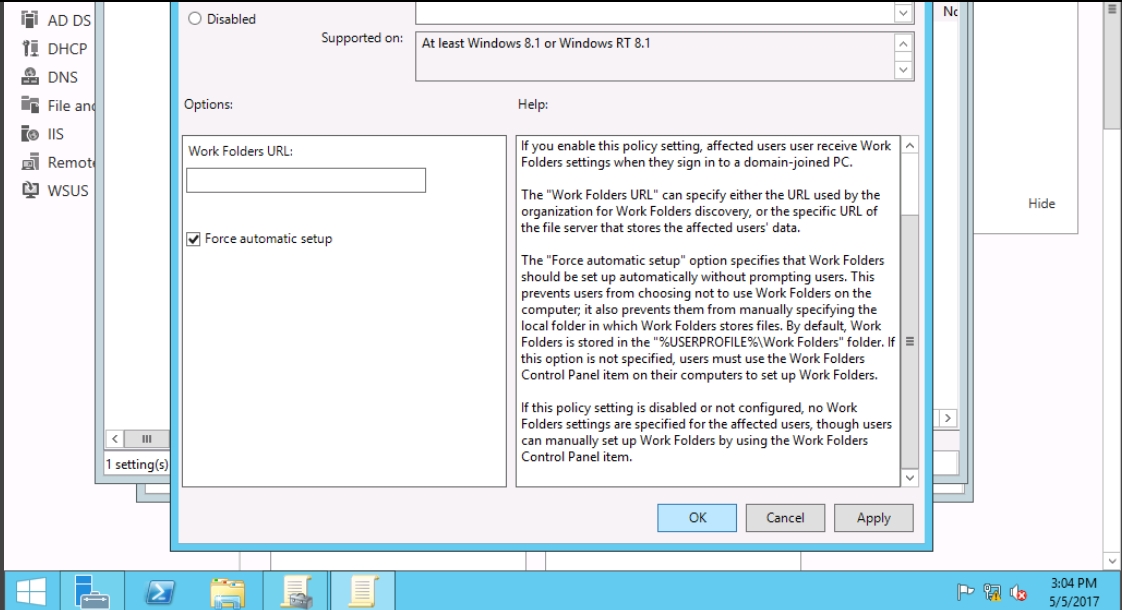Screen dimensions: 1122x610
Task: Select the Disabled radio button
Action: [193, 19]
